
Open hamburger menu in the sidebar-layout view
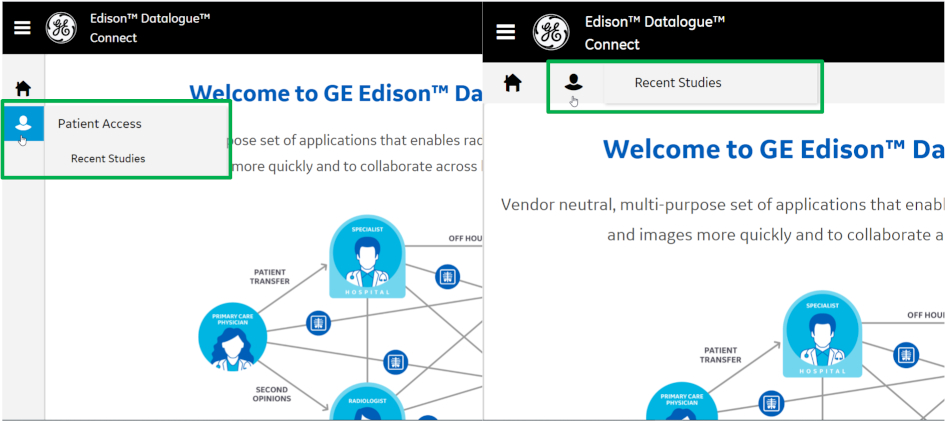tap(22, 28)
